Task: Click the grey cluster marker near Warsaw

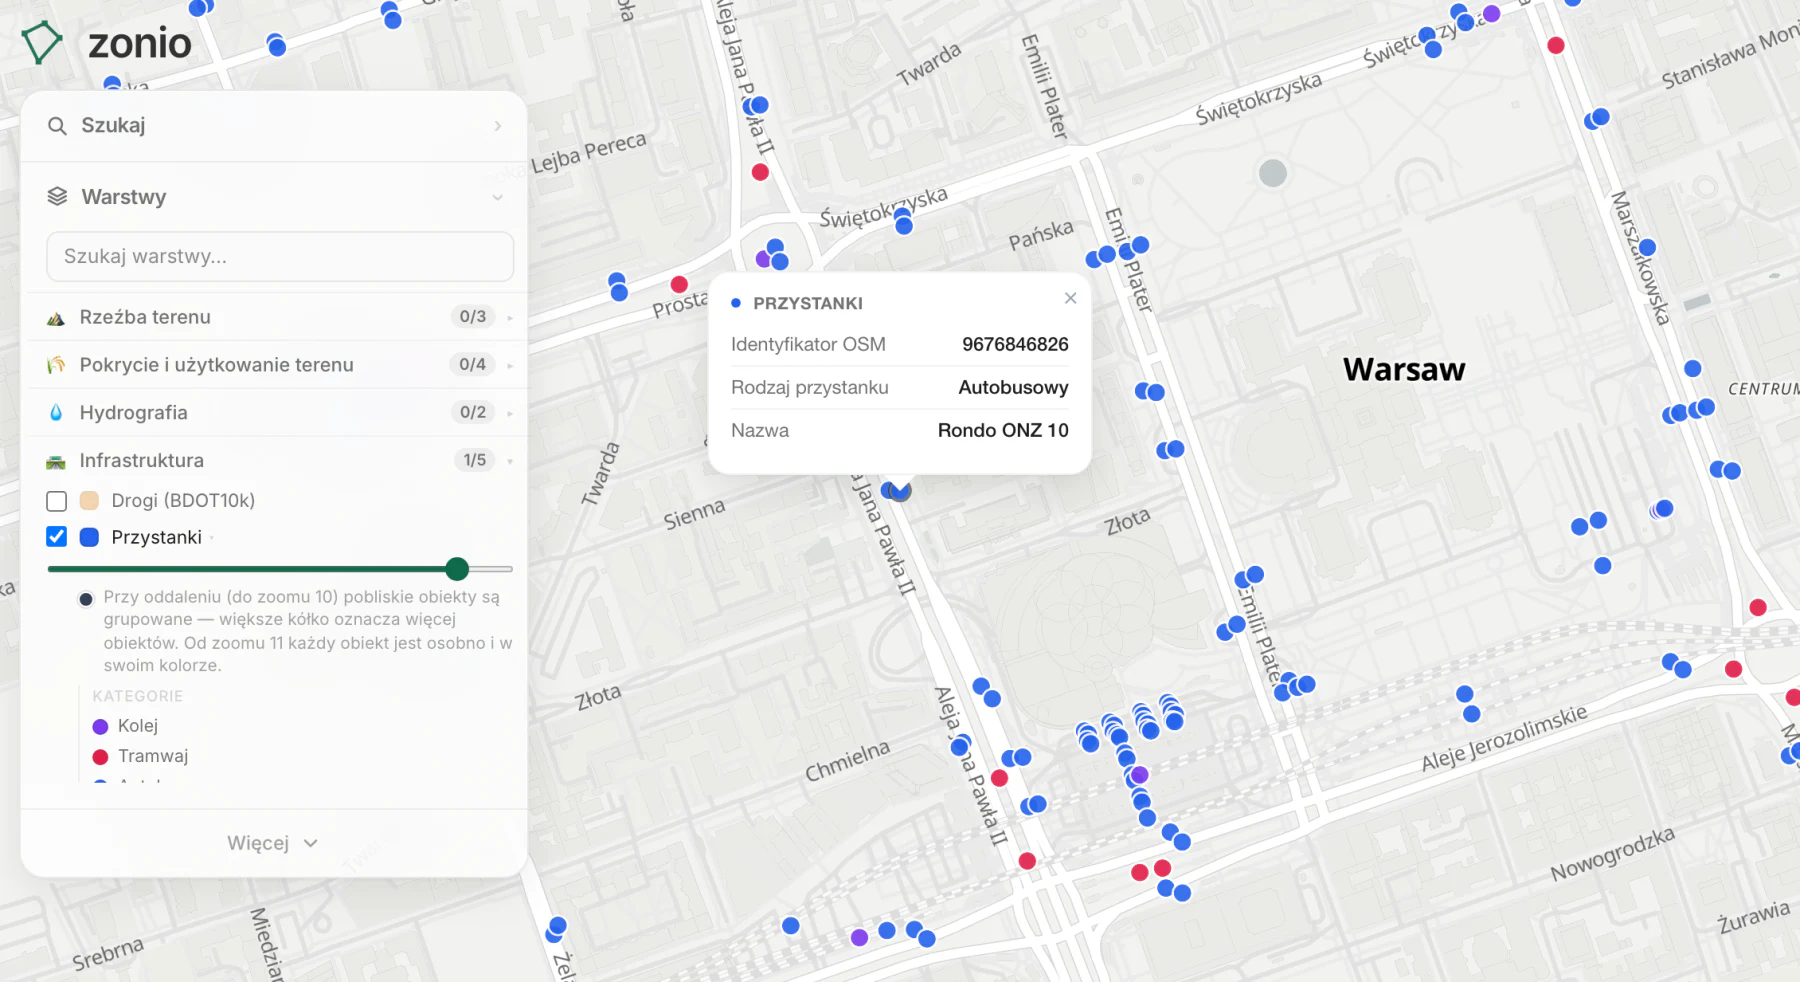Action: click(1272, 173)
